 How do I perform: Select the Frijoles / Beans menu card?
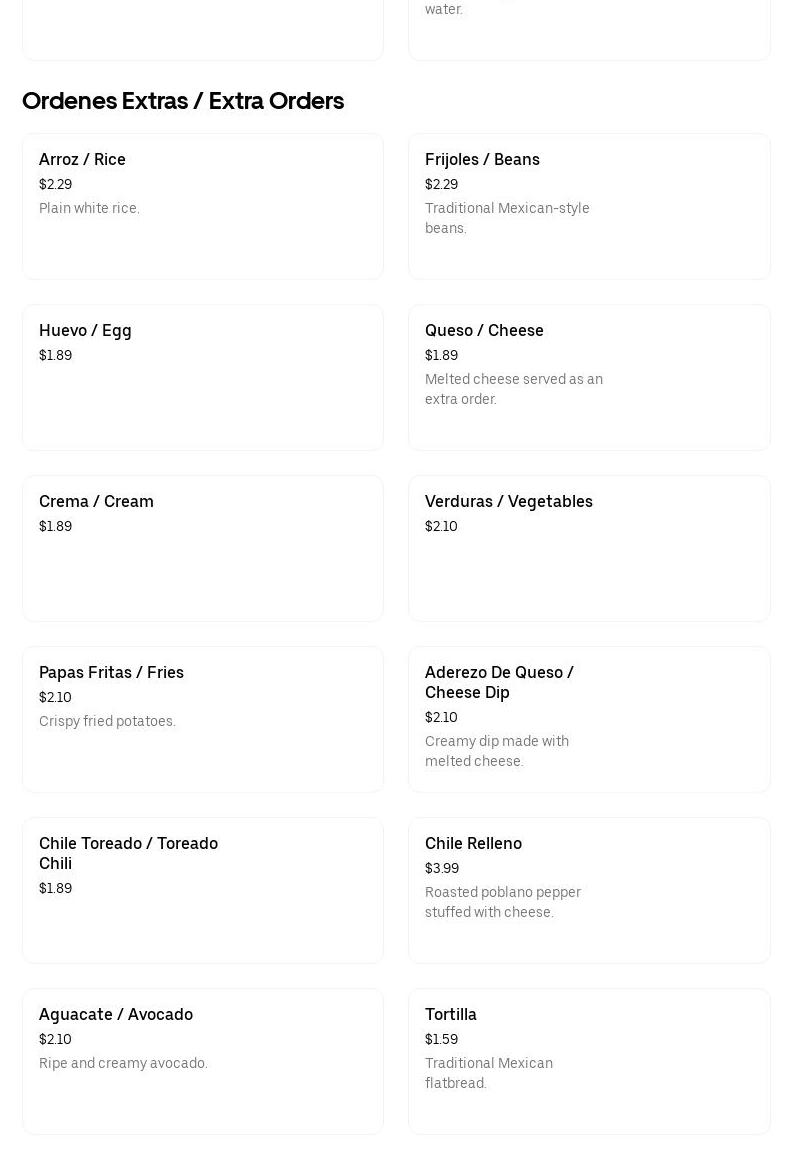click(589, 206)
